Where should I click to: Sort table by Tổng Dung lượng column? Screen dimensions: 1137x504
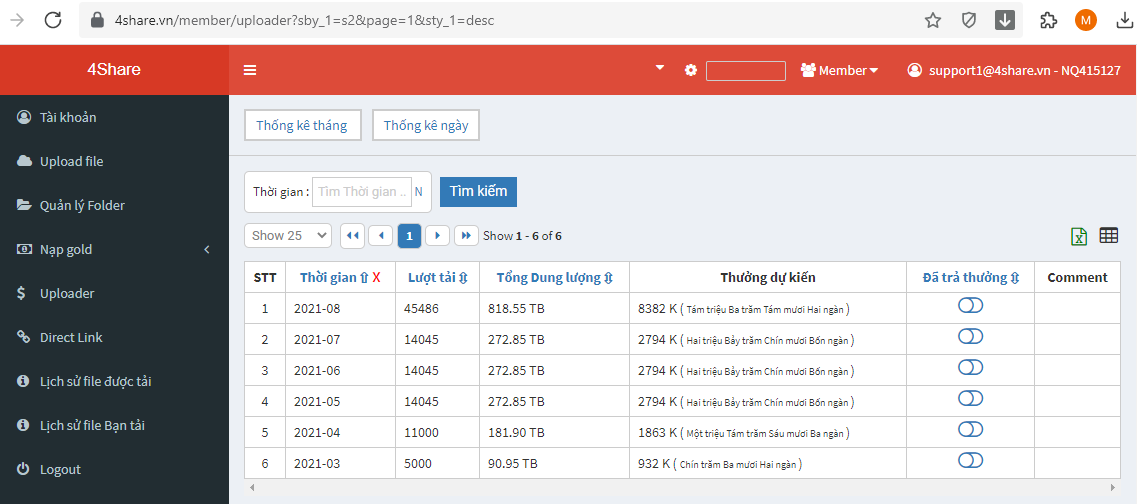554,278
